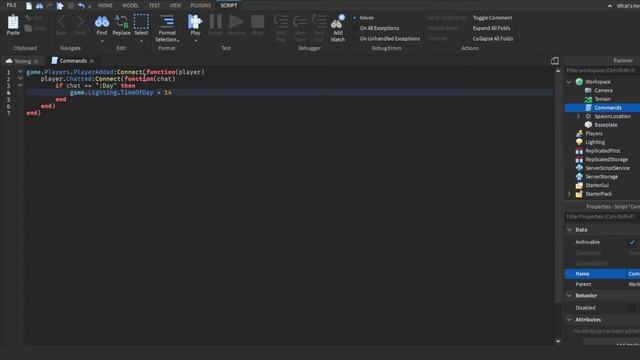The width and height of the screenshot is (640, 360).
Task: Open the Find dropdown arrow
Action: point(102,41)
